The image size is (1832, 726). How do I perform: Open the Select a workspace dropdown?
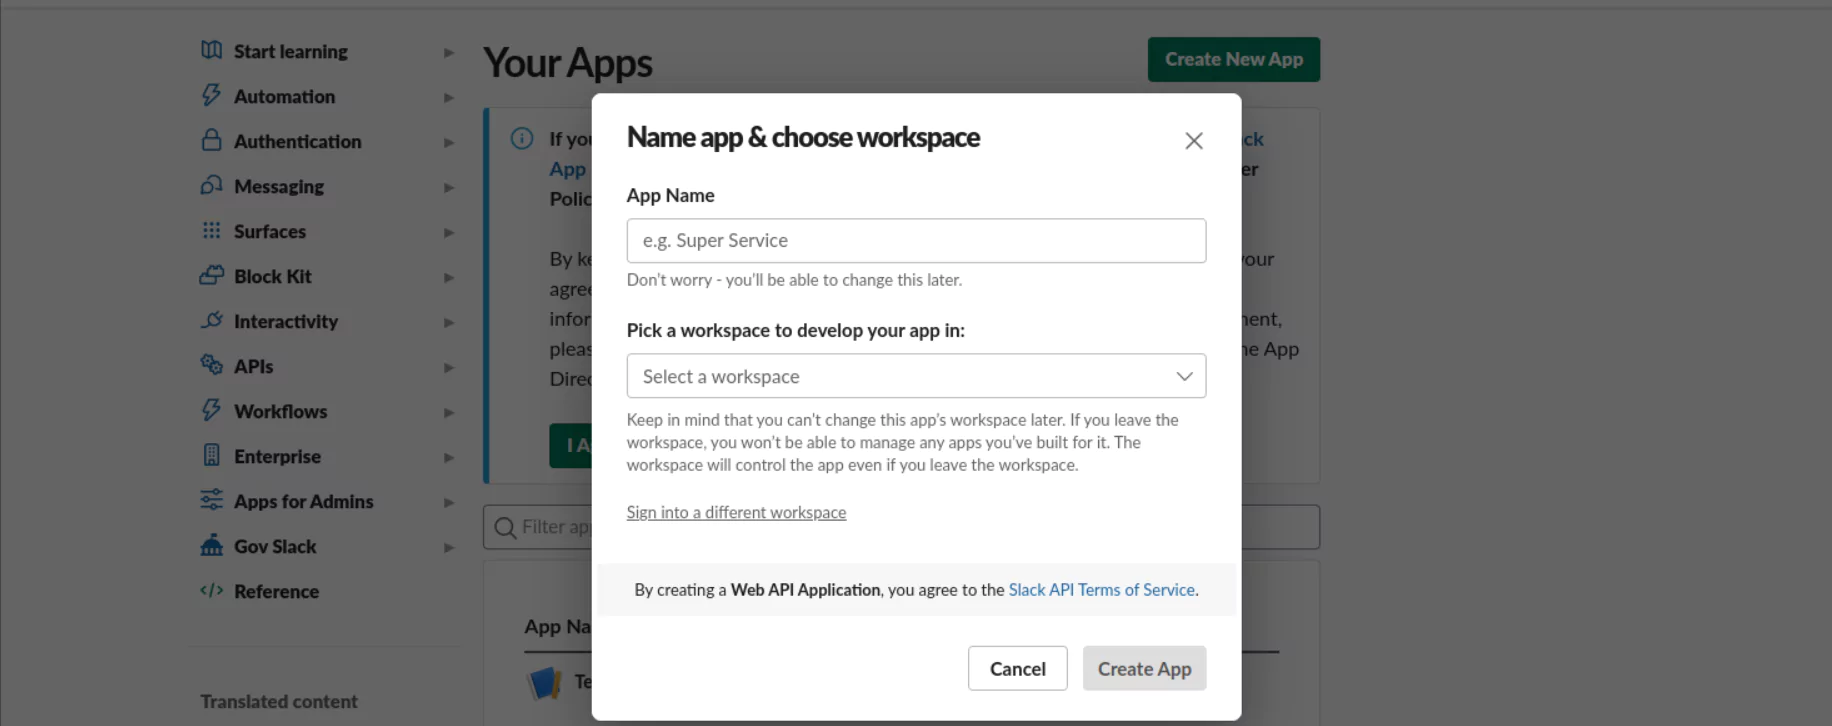point(916,376)
